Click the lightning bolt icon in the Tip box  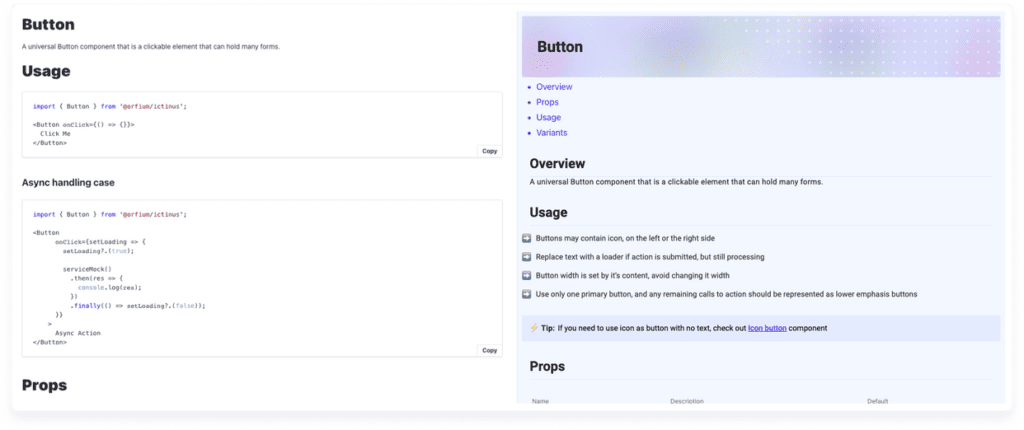click(532, 328)
